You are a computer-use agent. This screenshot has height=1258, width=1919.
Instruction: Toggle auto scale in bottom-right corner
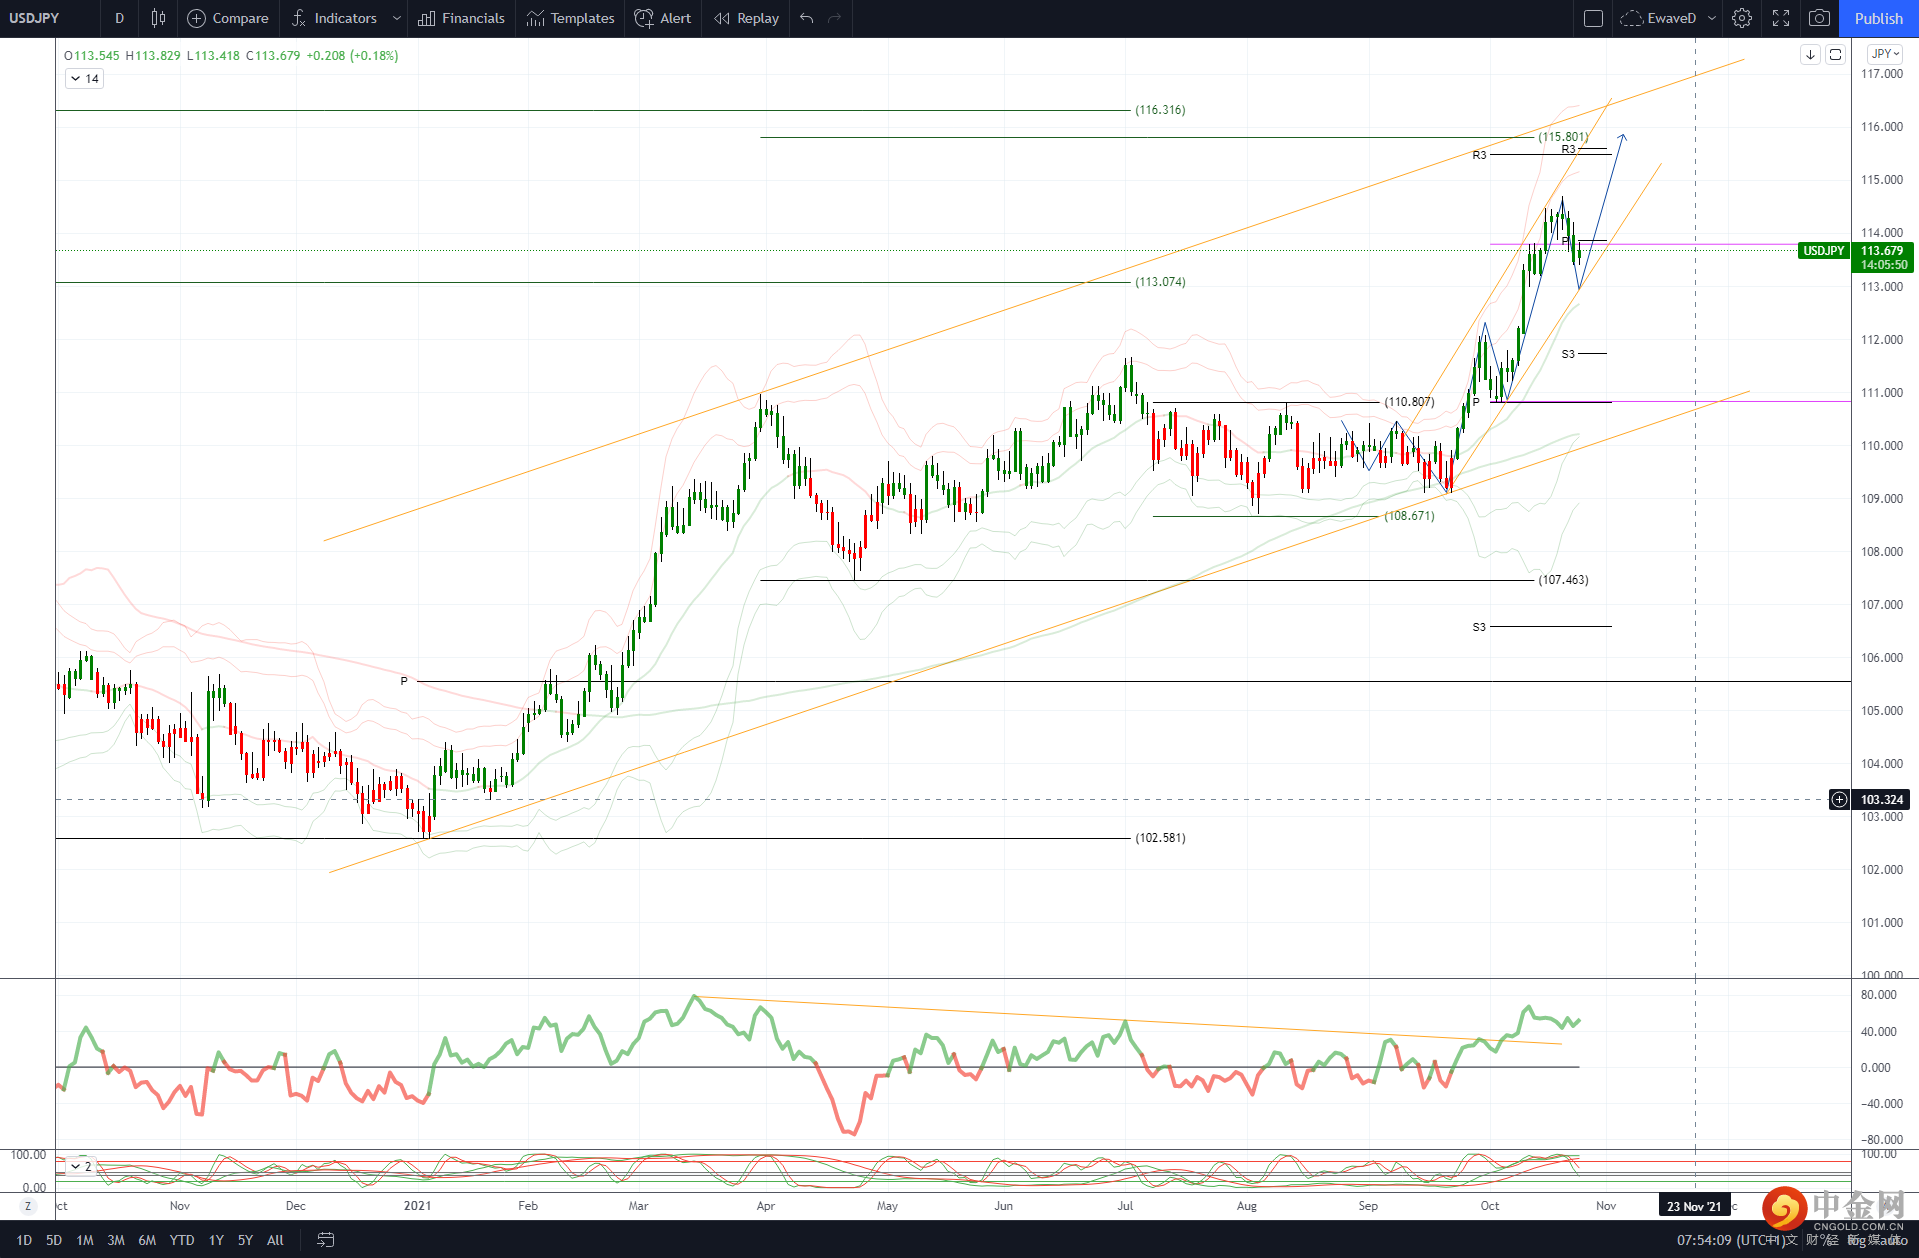(x=1893, y=1240)
